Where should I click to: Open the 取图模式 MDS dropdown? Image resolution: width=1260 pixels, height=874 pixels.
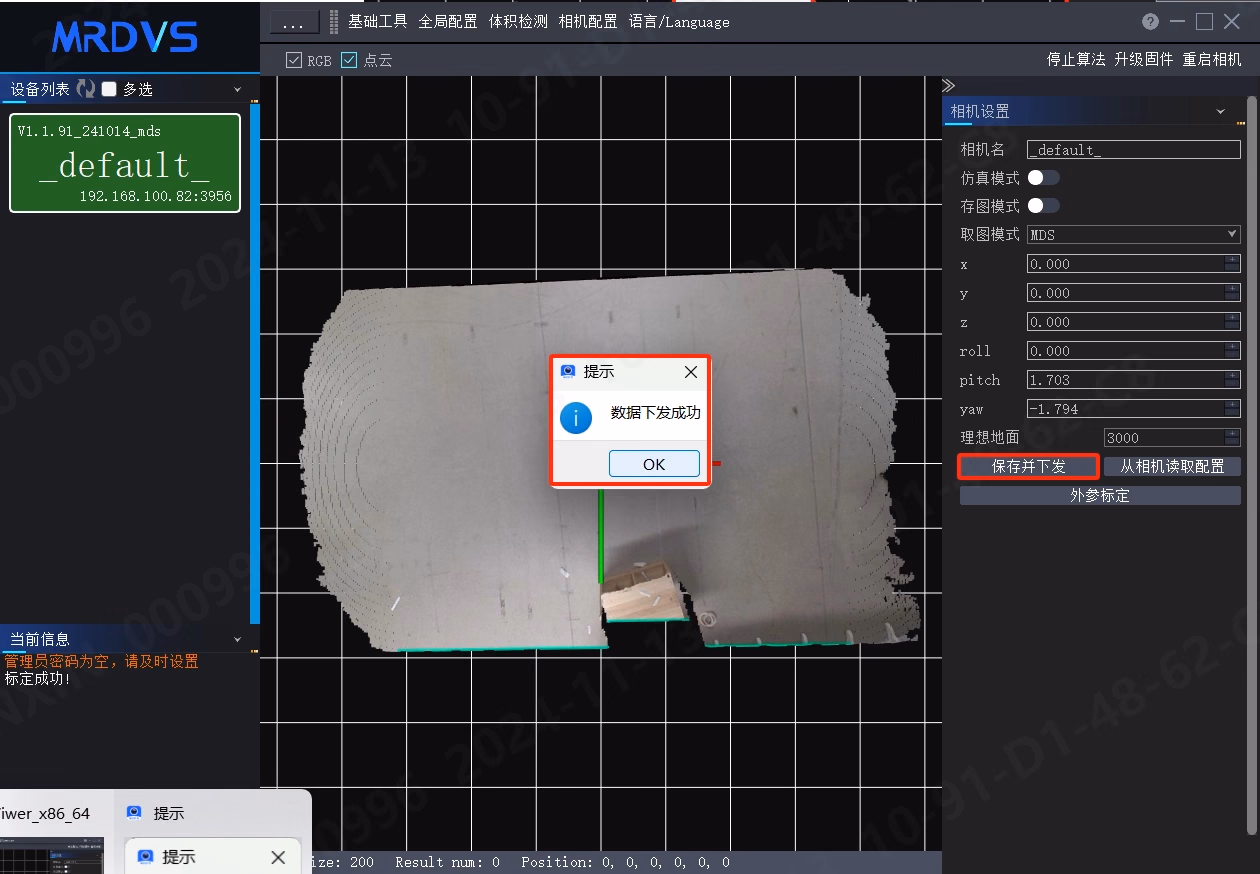pyautogui.click(x=1134, y=235)
